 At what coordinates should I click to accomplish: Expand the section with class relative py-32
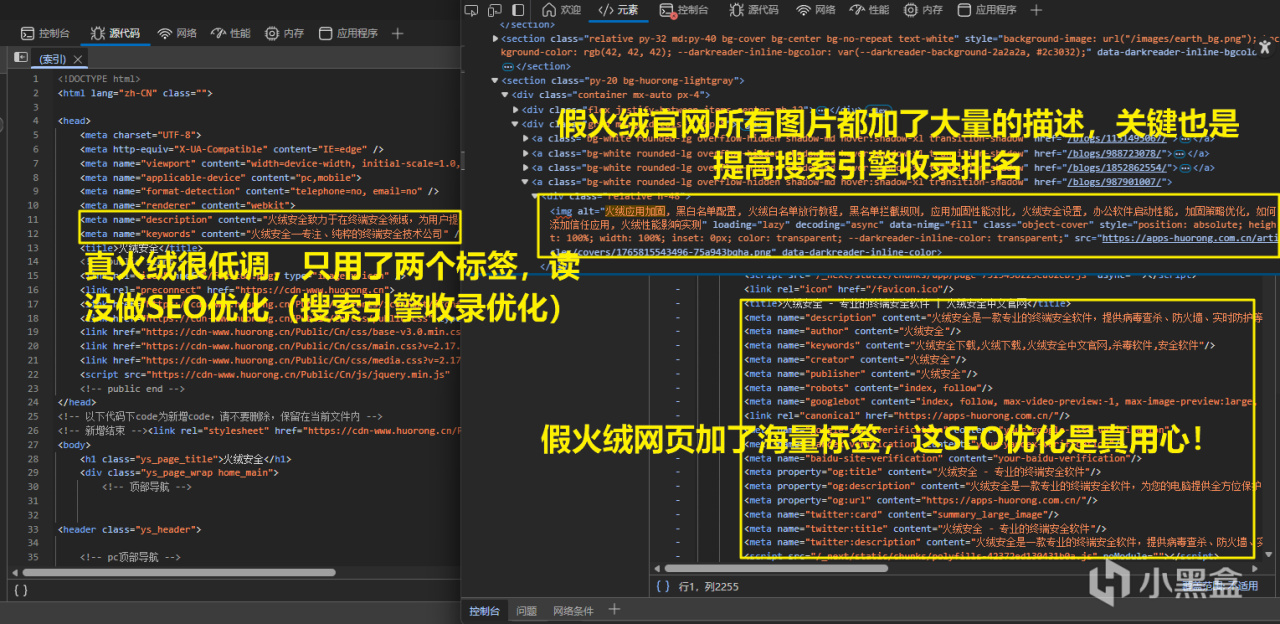[x=494, y=39]
